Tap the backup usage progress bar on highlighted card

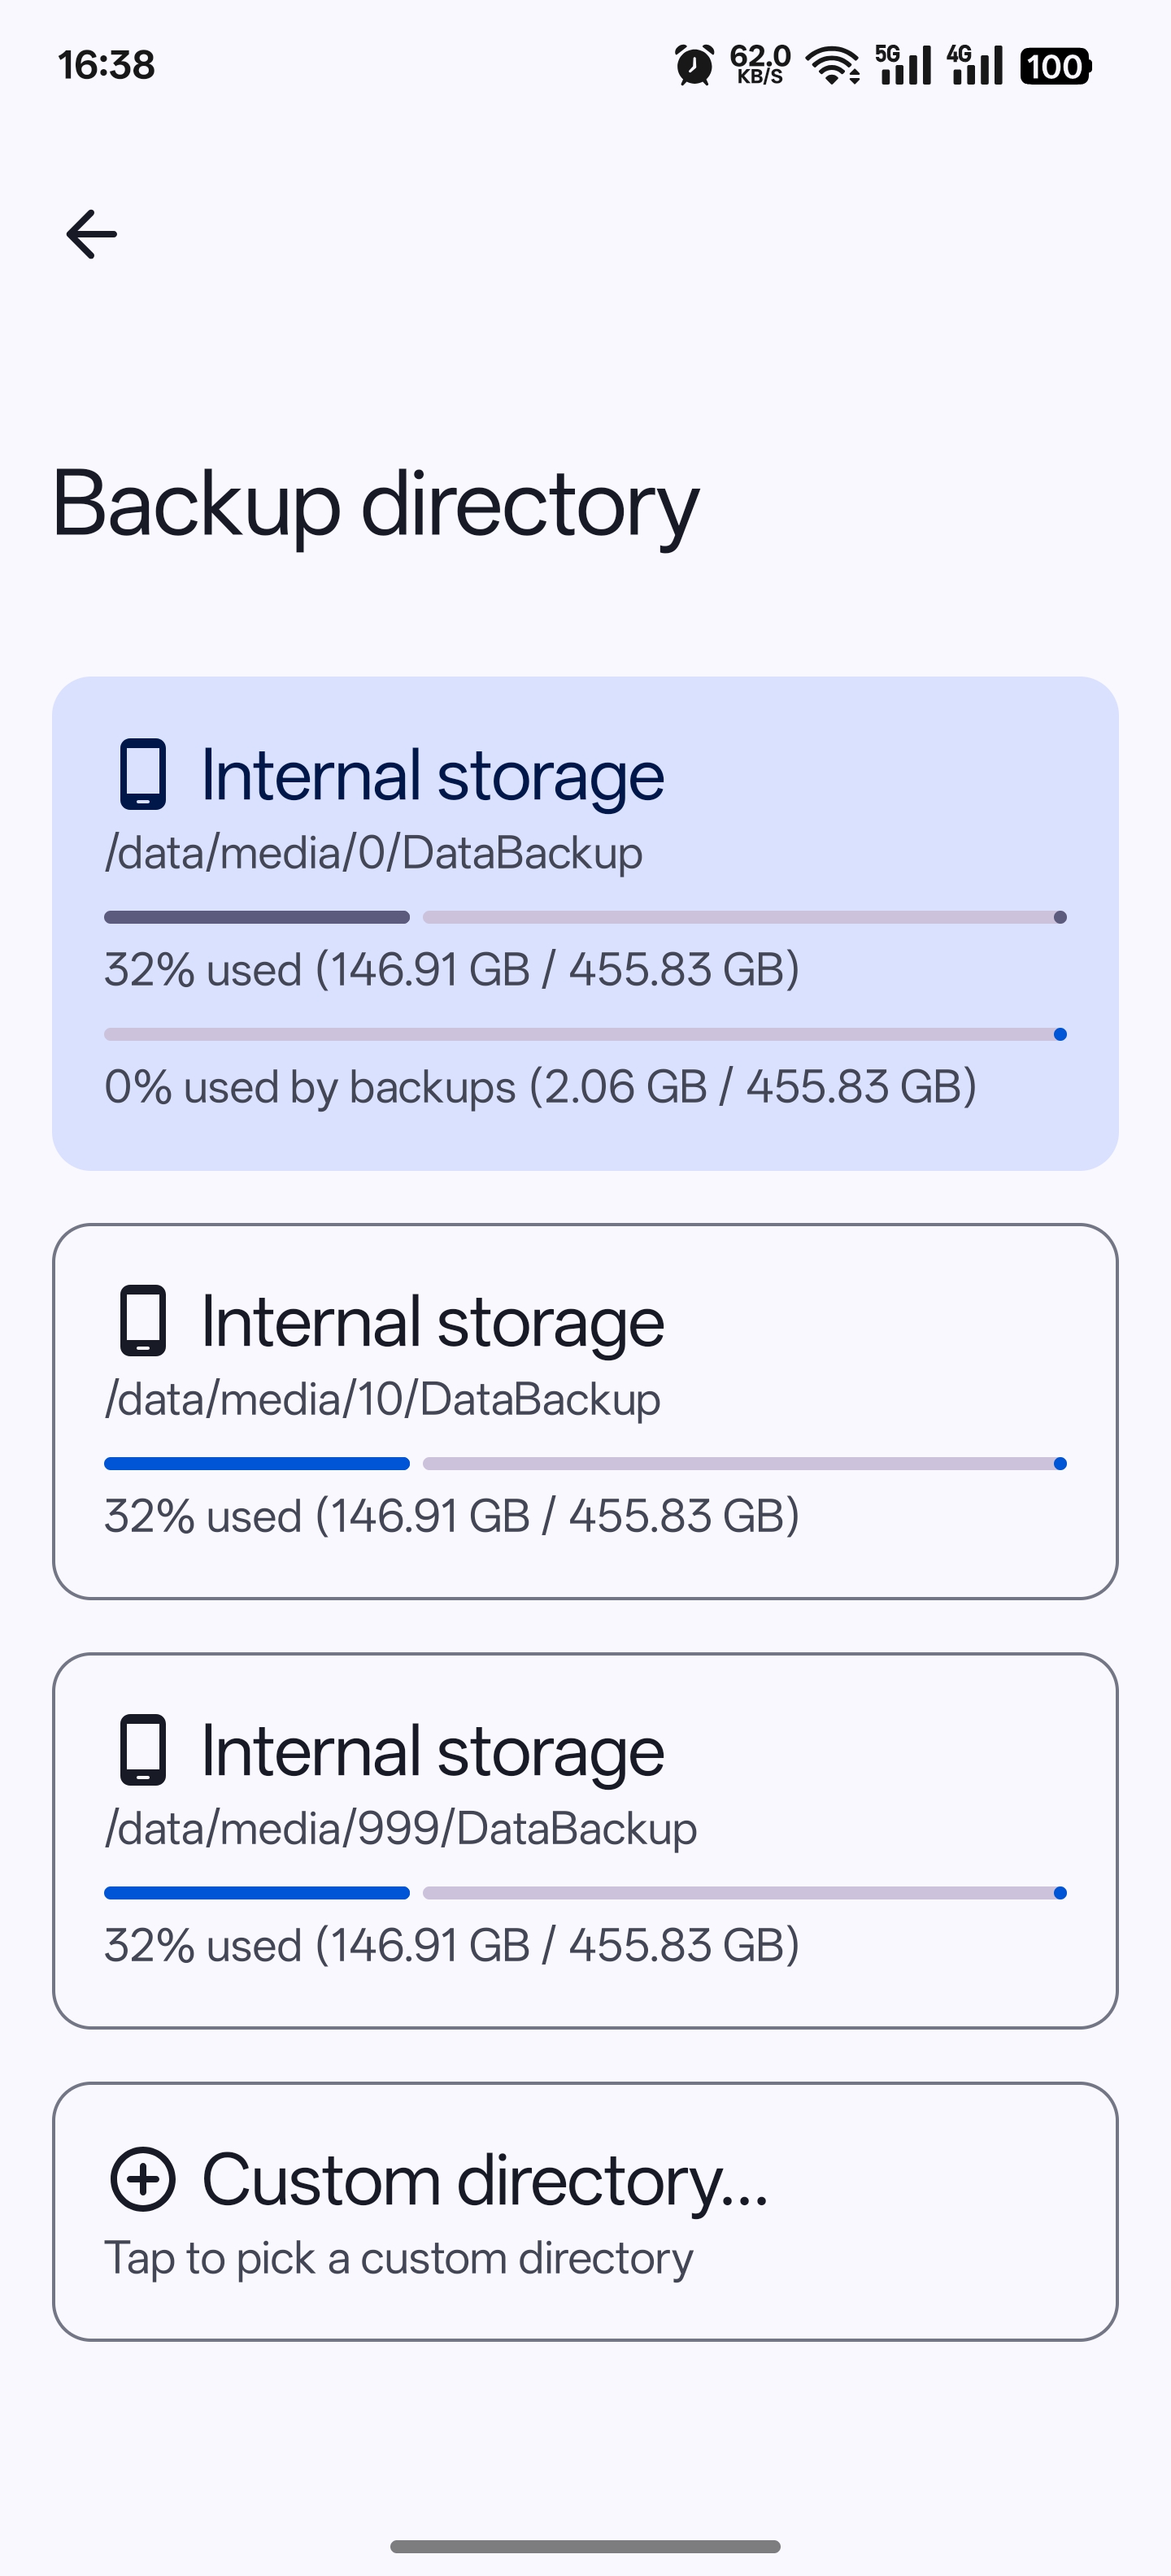pos(585,1034)
